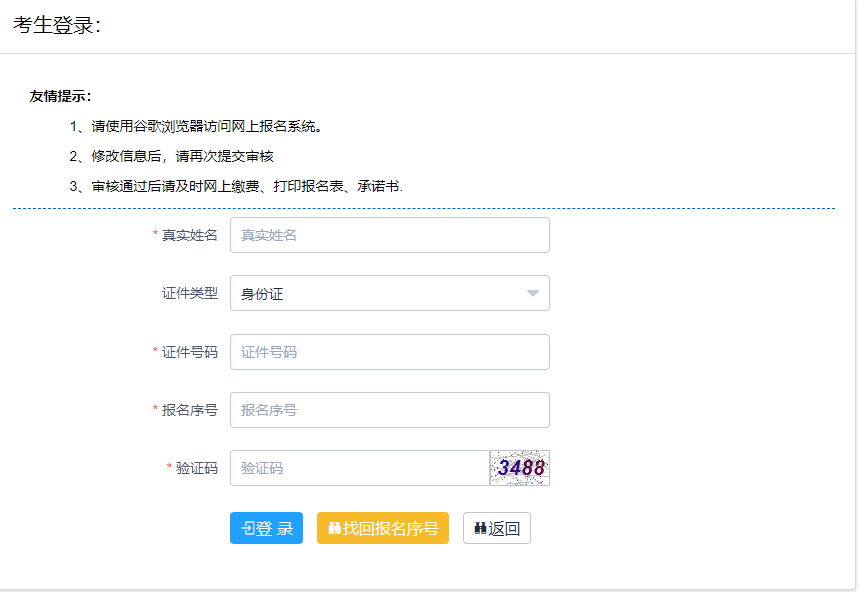Click the 验证码 input box

coord(360,468)
